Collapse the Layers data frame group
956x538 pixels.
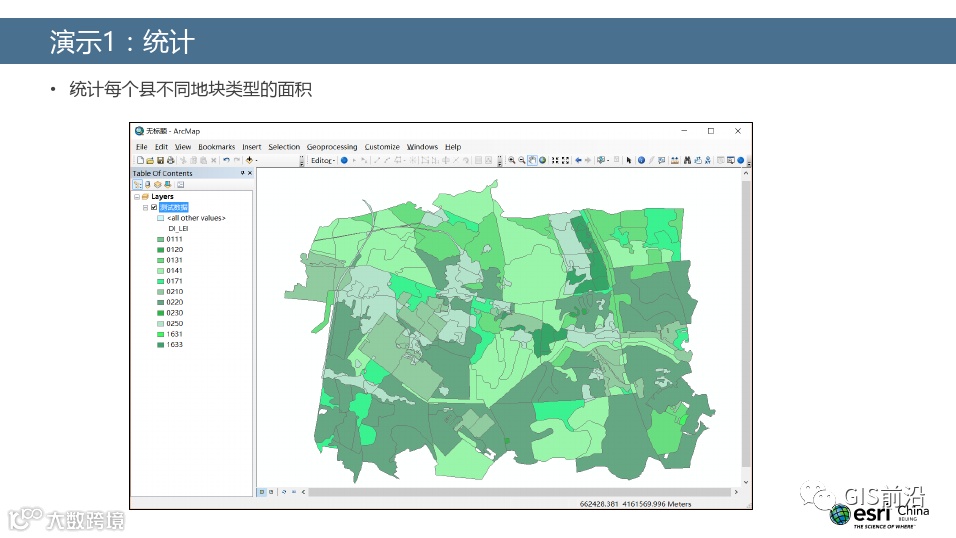[136, 197]
